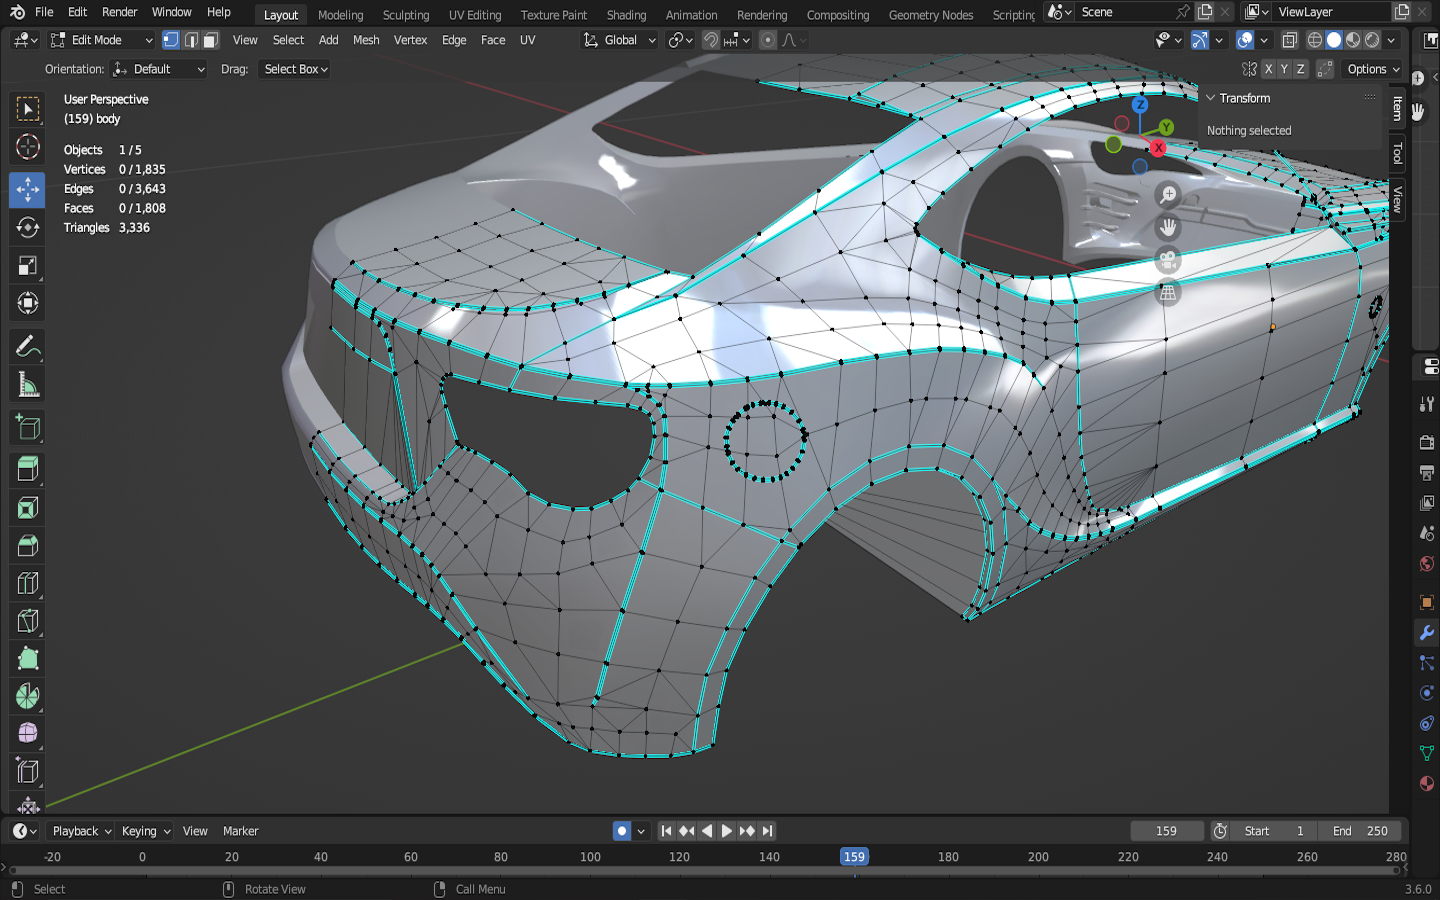Play the animation in reverse

pos(707,831)
